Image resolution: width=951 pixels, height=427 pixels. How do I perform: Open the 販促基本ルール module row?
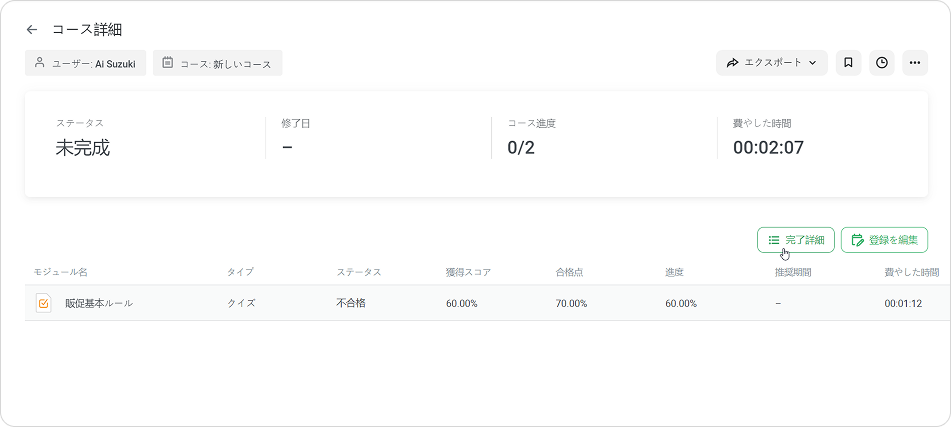click(x=99, y=303)
